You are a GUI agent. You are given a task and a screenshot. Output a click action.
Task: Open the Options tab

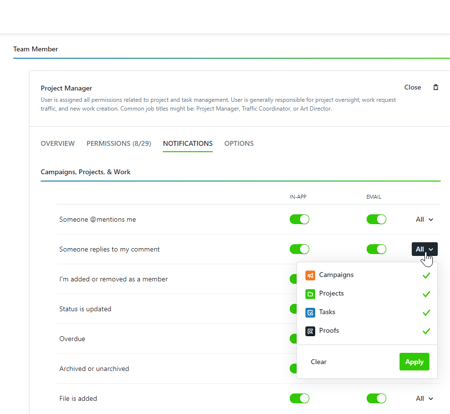[239, 143]
